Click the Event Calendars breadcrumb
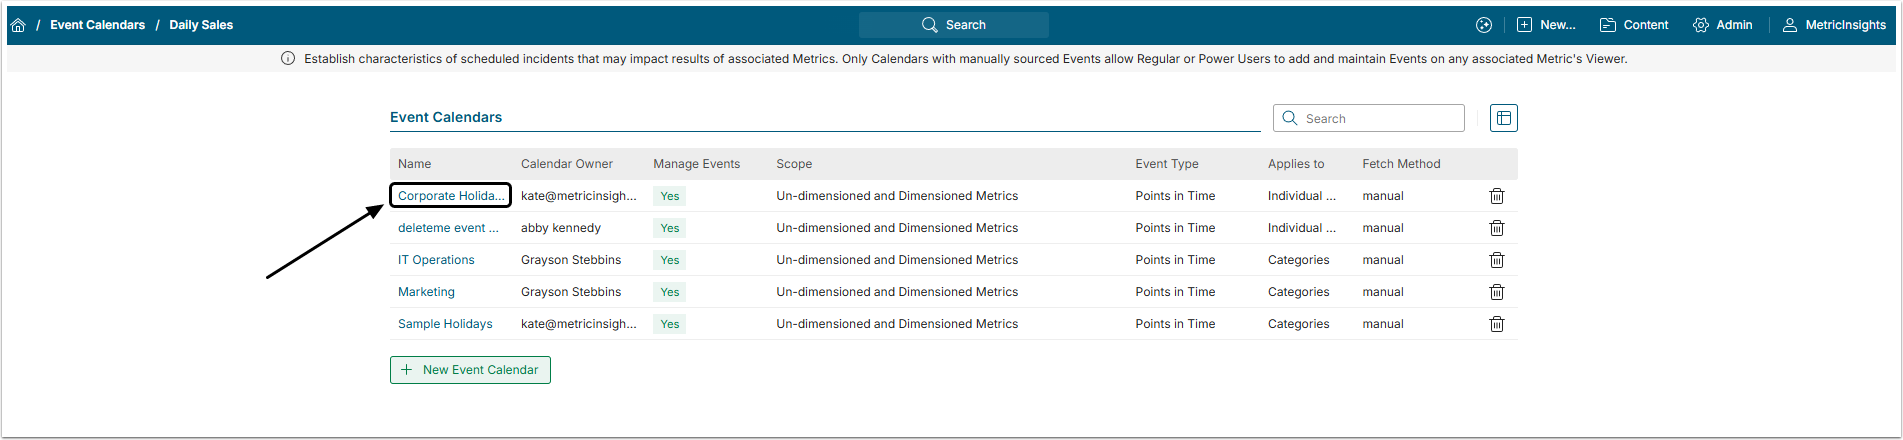Screen dimensions: 1903x440 click(x=97, y=25)
